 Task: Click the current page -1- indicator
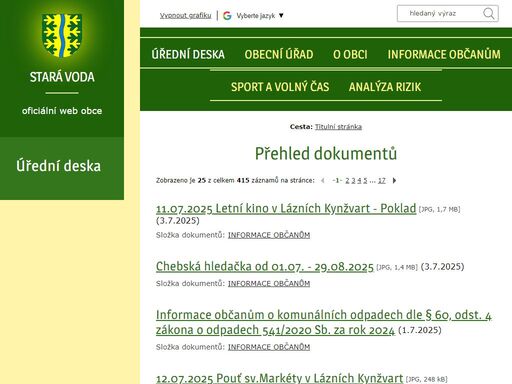(337, 180)
